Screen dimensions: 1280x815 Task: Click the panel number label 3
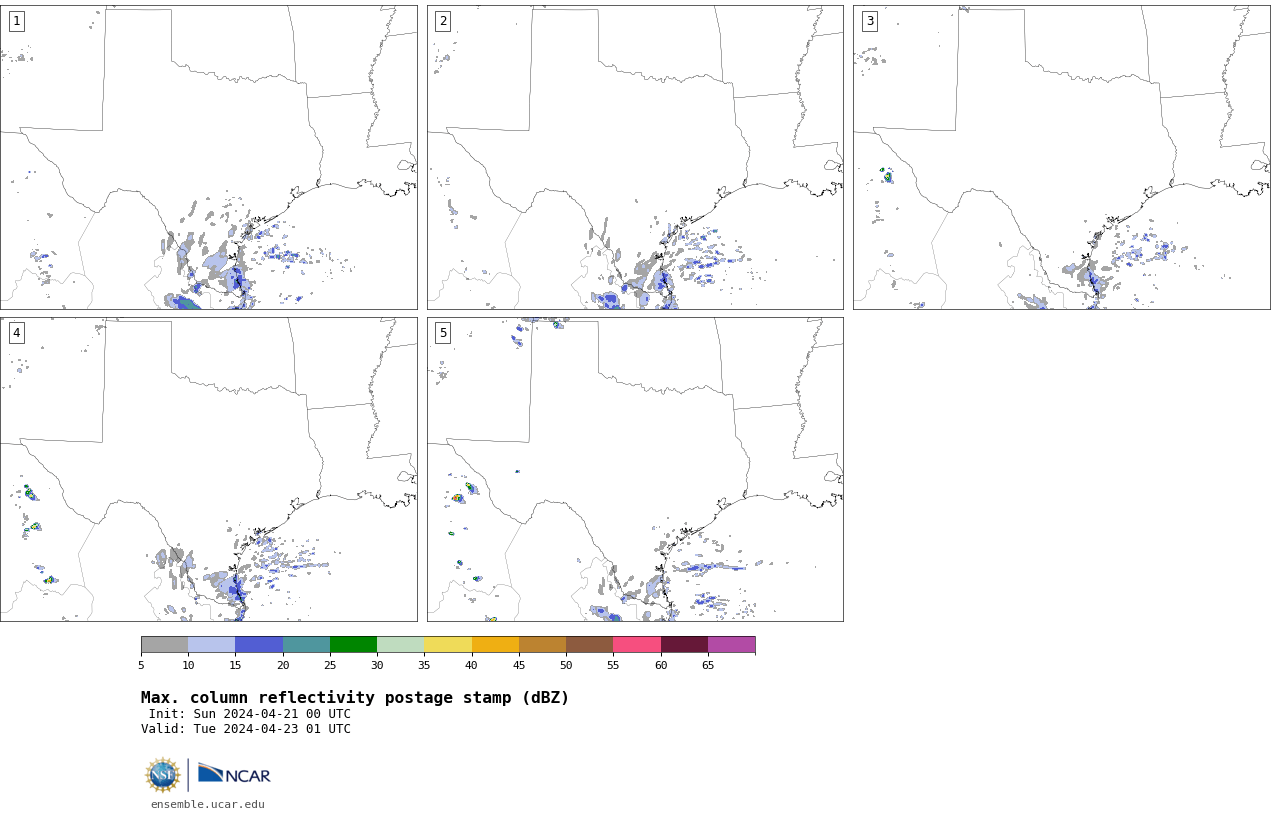pyautogui.click(x=869, y=21)
